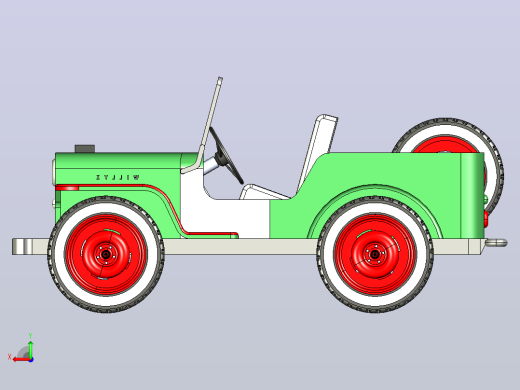Select the front wheel's red rim
Viewport: 520px width, 390px height.
point(106,255)
